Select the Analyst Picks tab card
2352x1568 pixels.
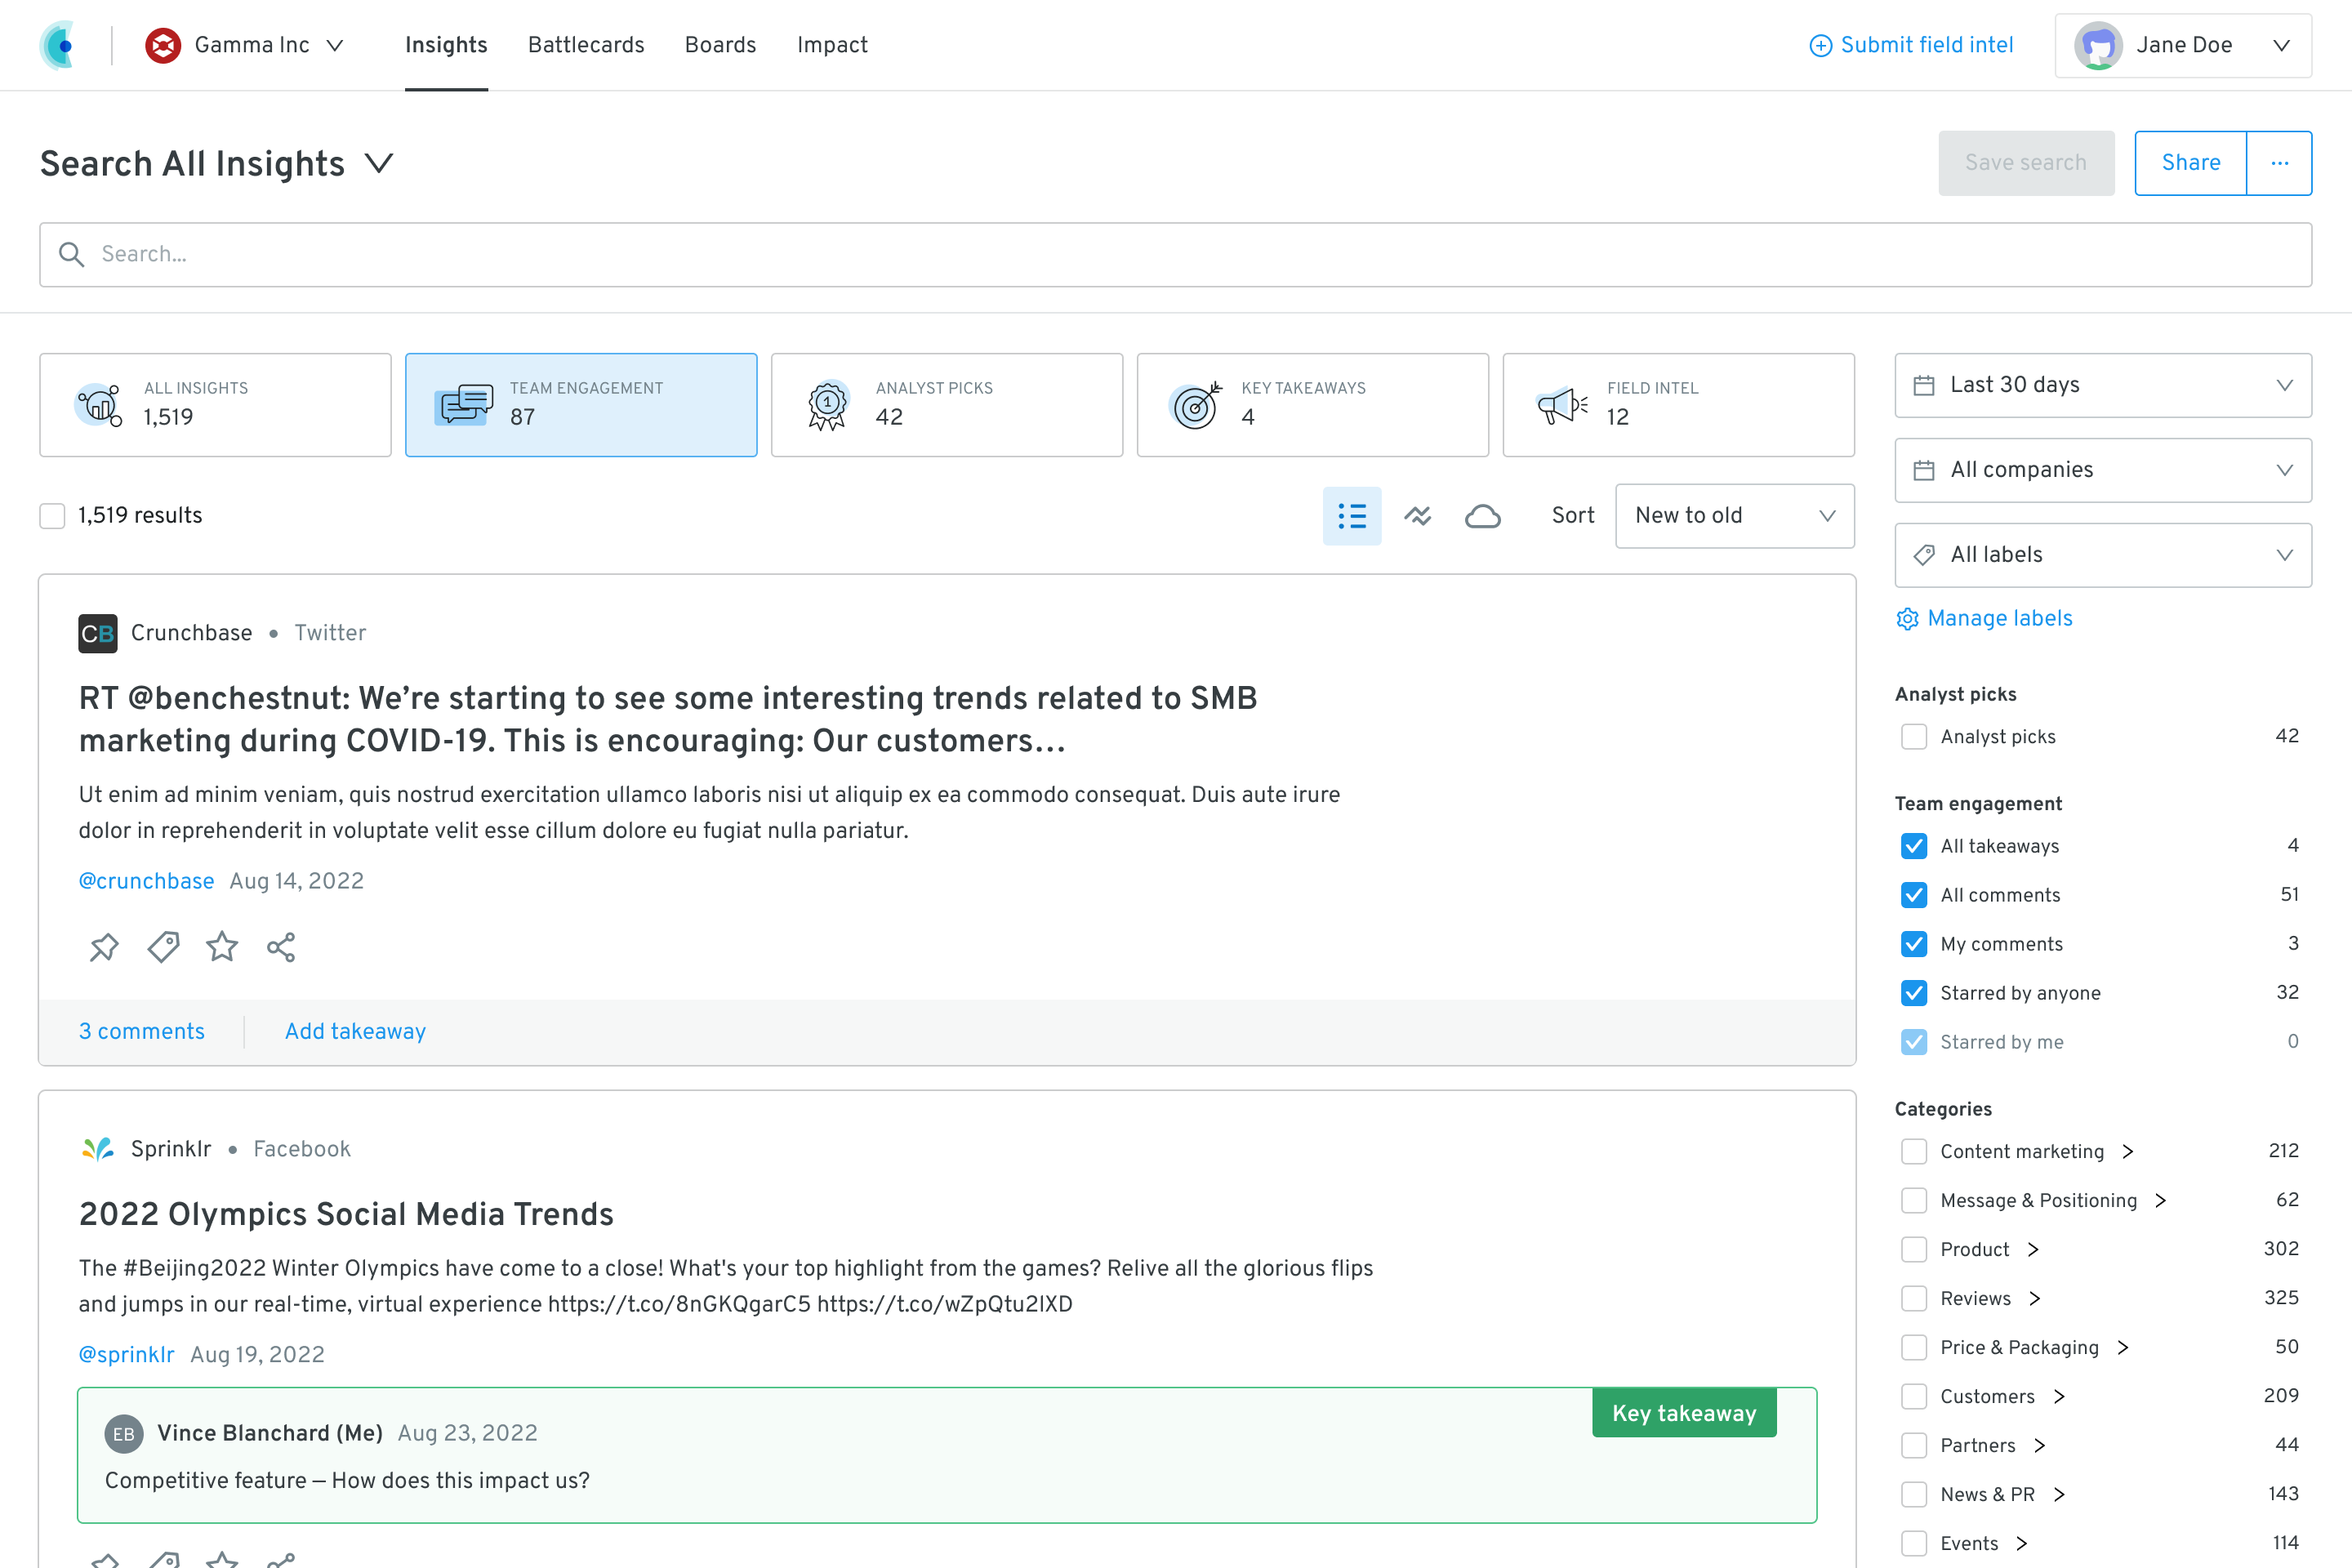click(x=946, y=404)
